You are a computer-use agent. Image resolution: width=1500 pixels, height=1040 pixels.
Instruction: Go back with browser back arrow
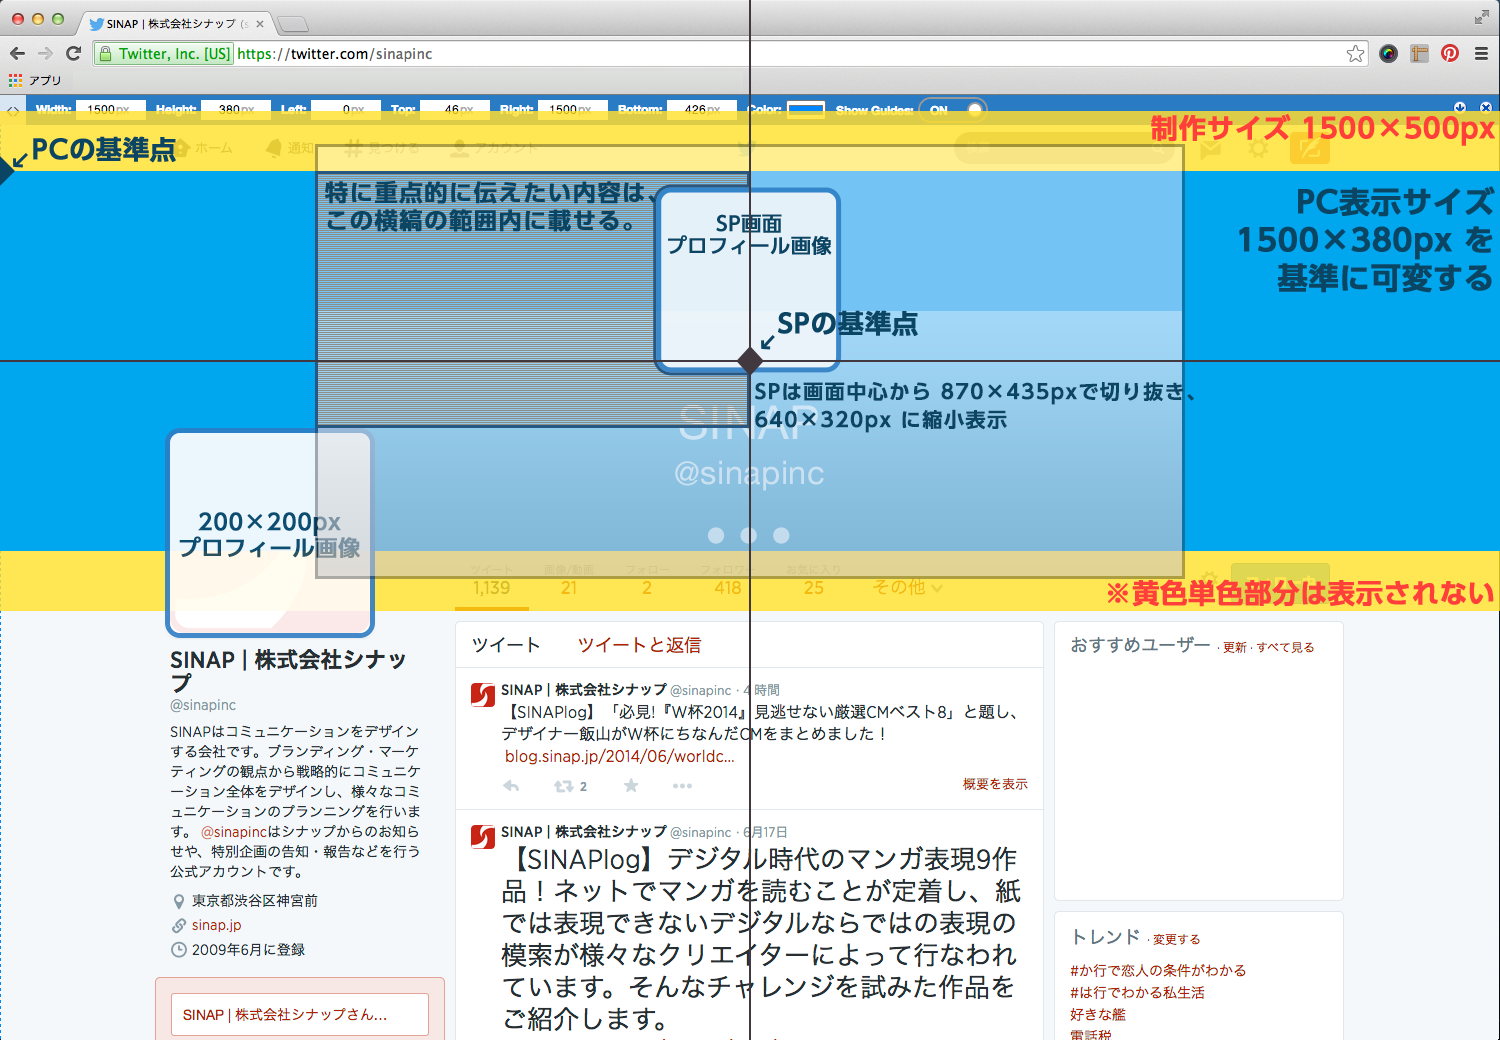(x=17, y=54)
